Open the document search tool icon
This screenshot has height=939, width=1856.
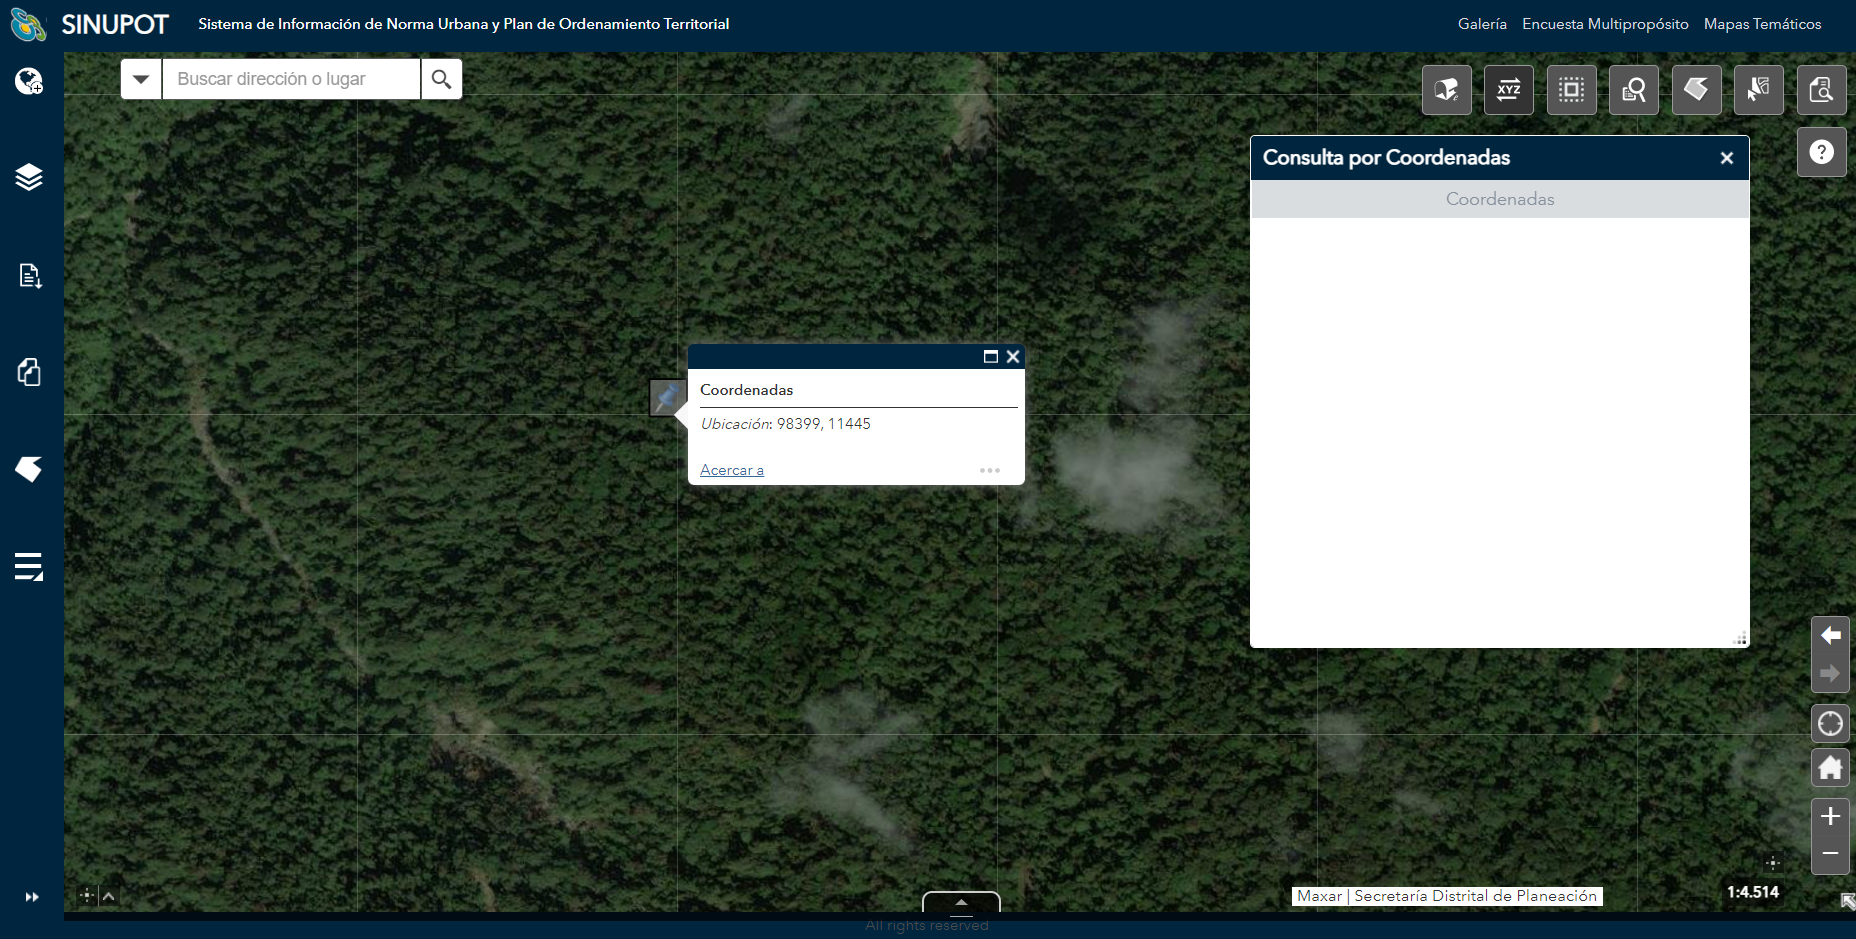(x=1821, y=90)
